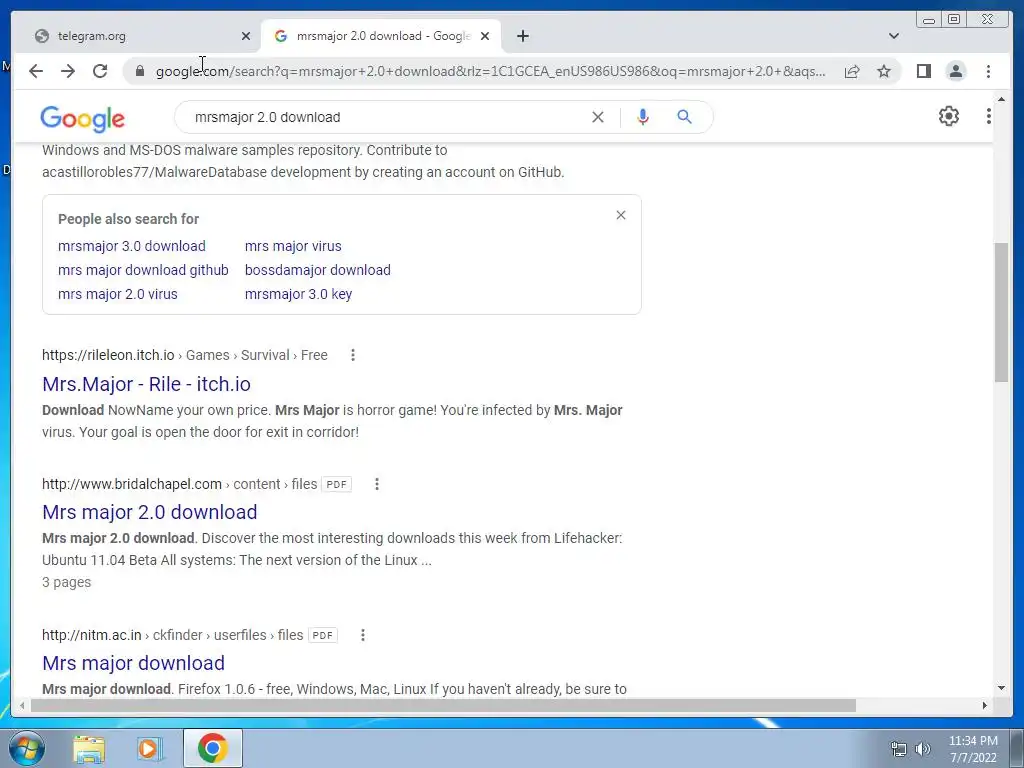The width and height of the screenshot is (1024, 768).
Task: Open Google quick settings gear
Action: [949, 116]
